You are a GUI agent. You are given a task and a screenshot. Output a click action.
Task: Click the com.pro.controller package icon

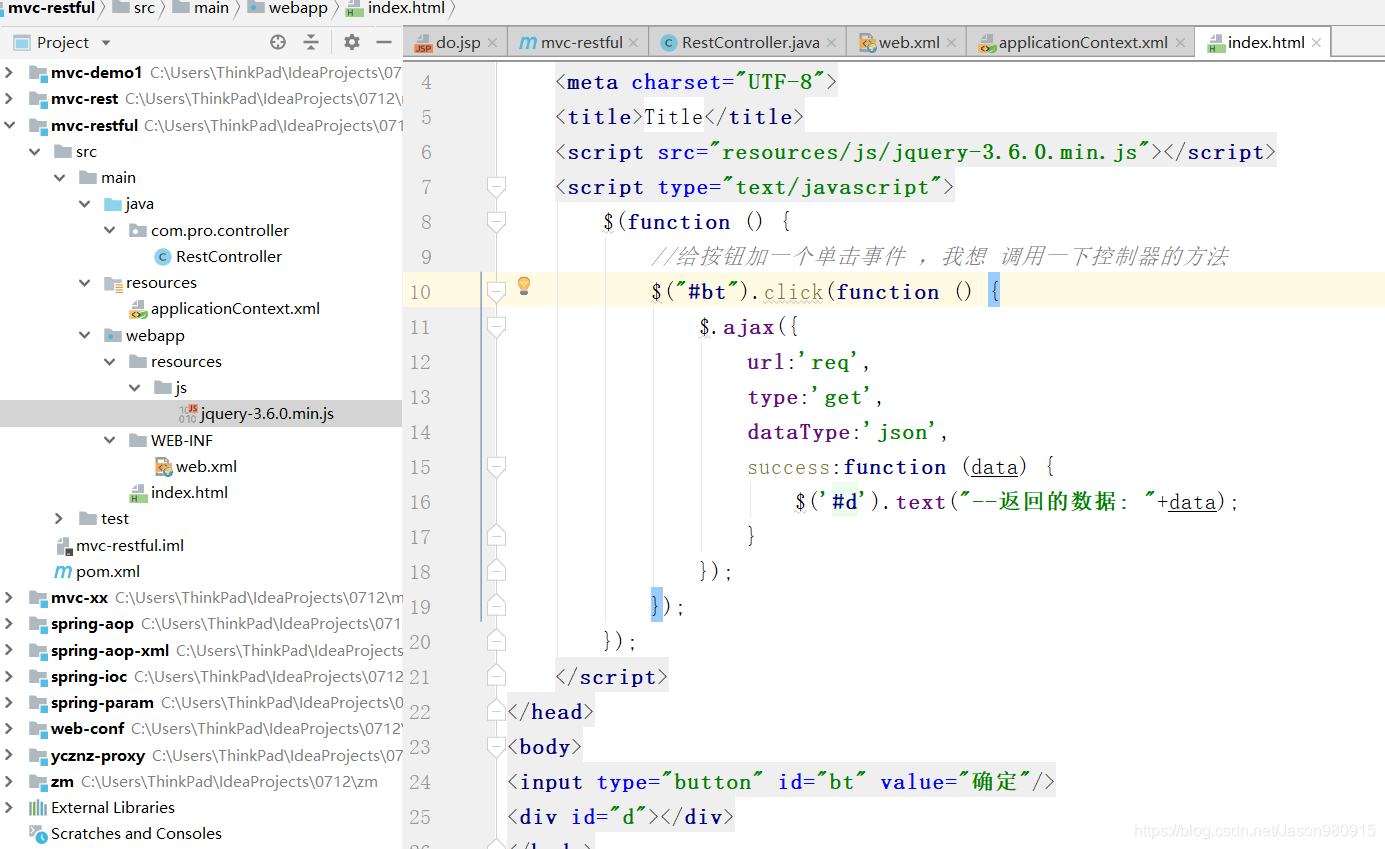(138, 231)
